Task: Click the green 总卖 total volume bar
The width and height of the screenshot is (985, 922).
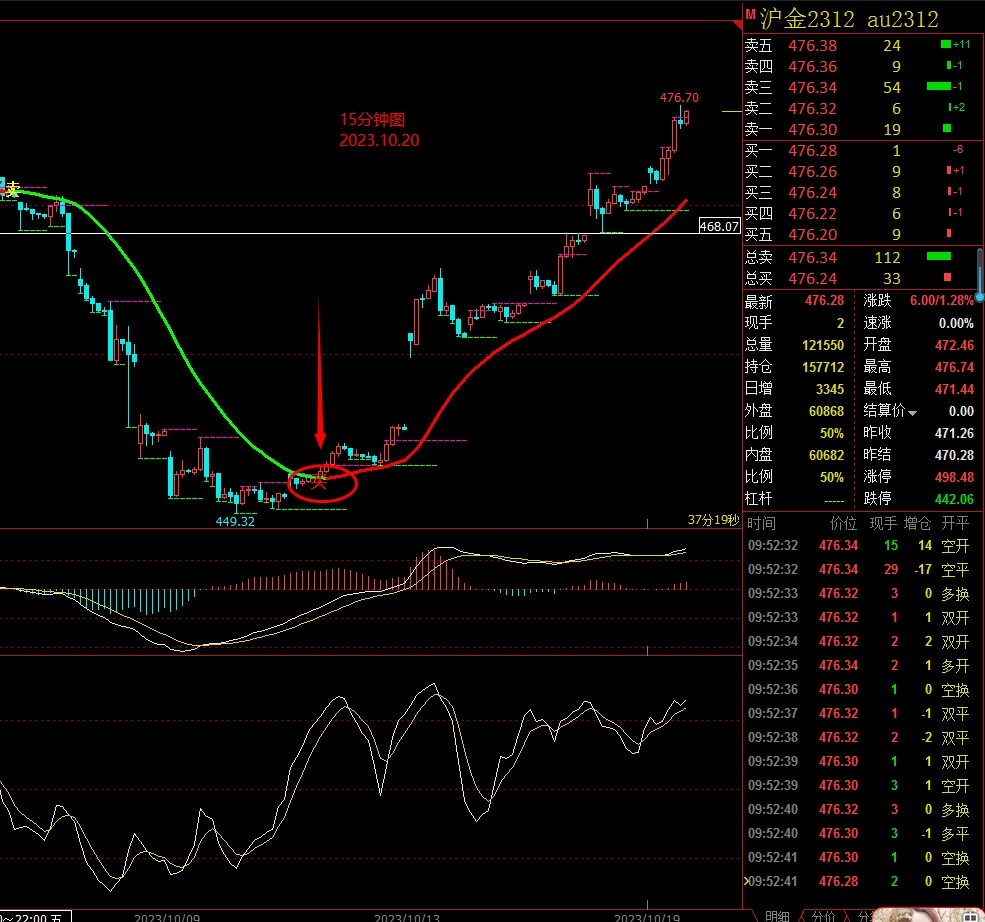Action: [940, 258]
